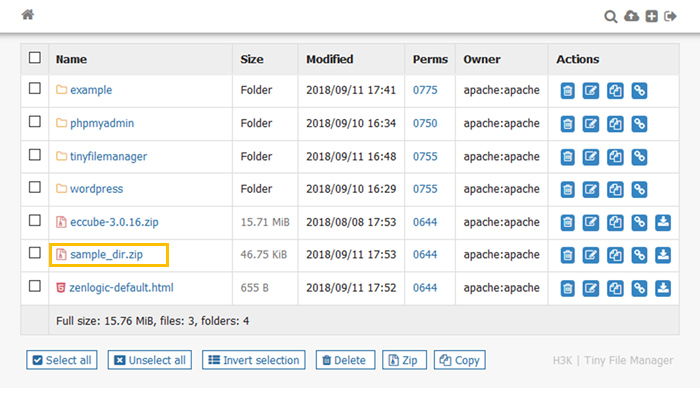Image resolution: width=700 pixels, height=404 pixels.
Task: Open the sample_dir.zip file link
Action: 106,255
